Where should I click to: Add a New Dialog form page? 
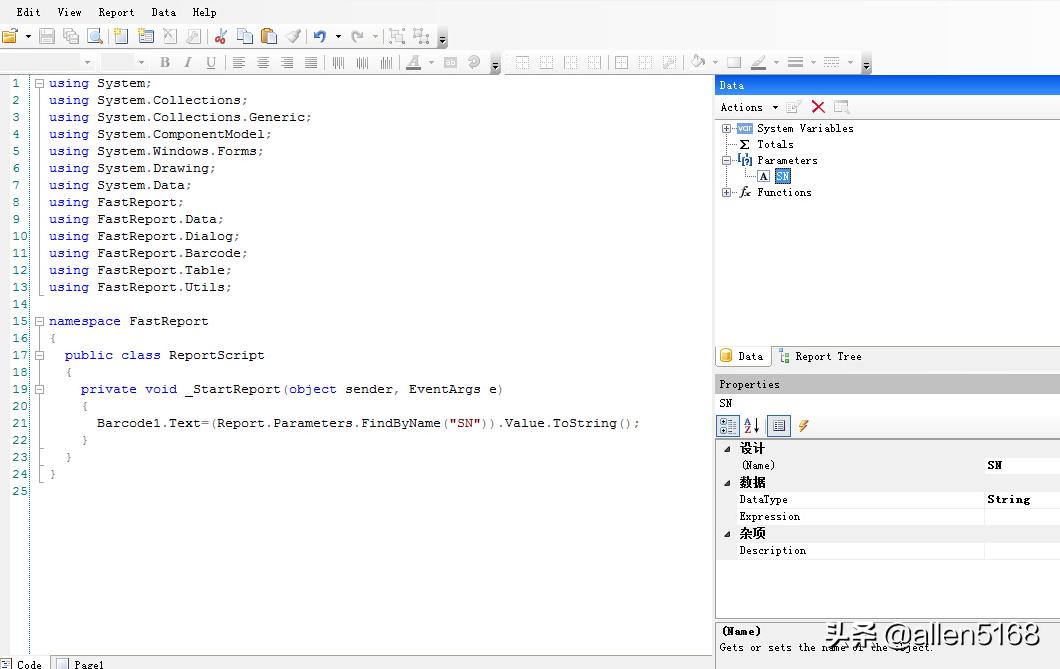pyautogui.click(x=145, y=36)
